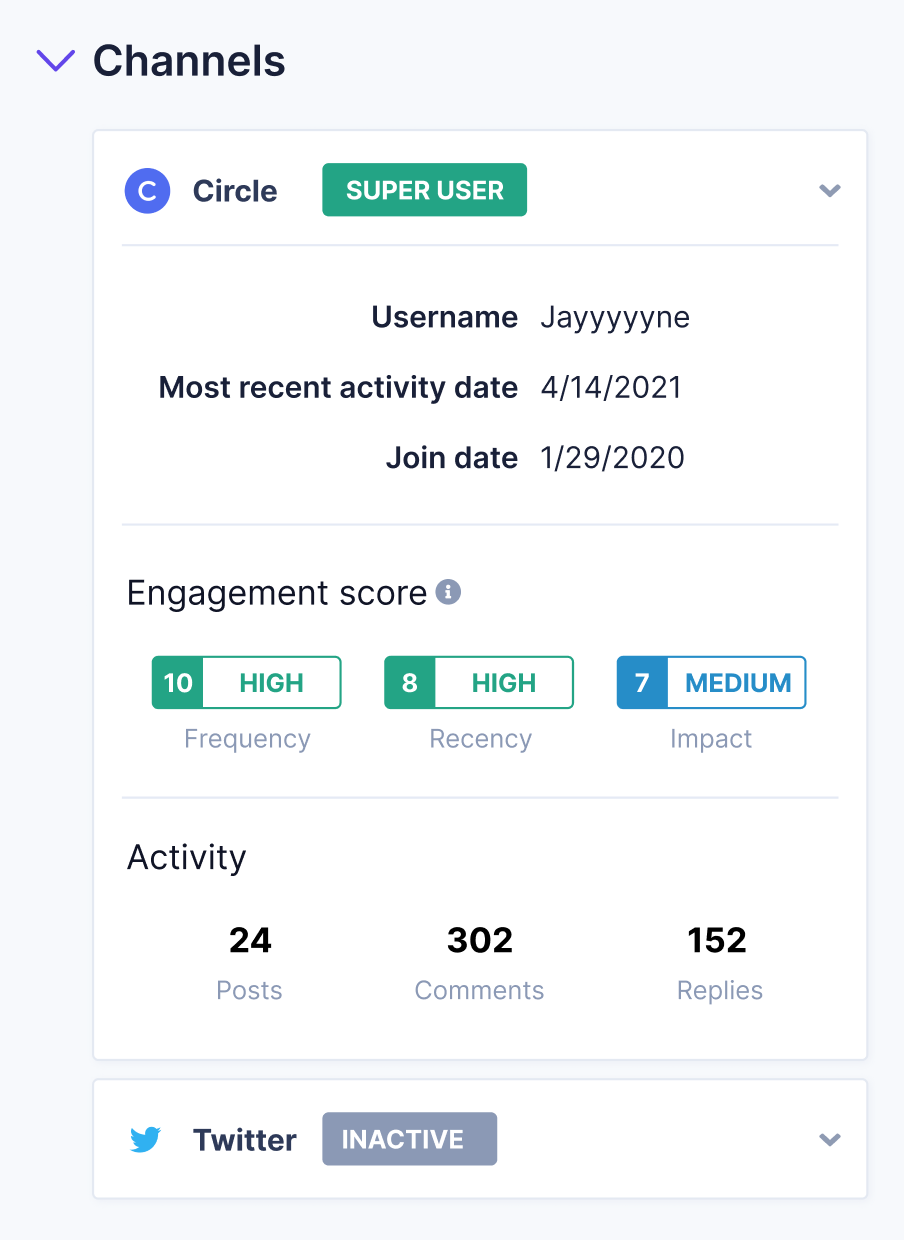Click the username Jayyyyyne
904x1240 pixels.
point(615,318)
